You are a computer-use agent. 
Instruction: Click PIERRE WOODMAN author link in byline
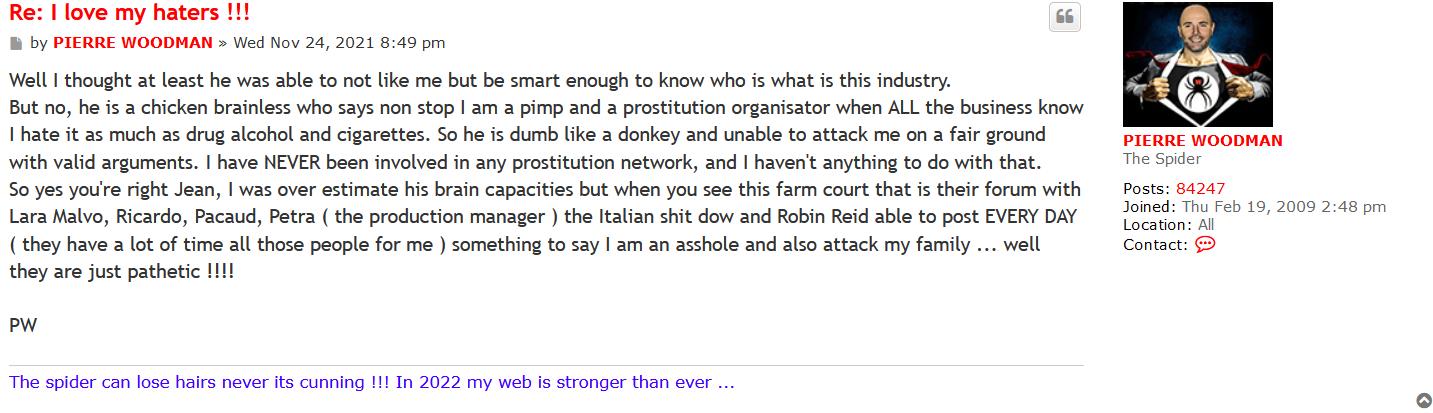(x=132, y=43)
